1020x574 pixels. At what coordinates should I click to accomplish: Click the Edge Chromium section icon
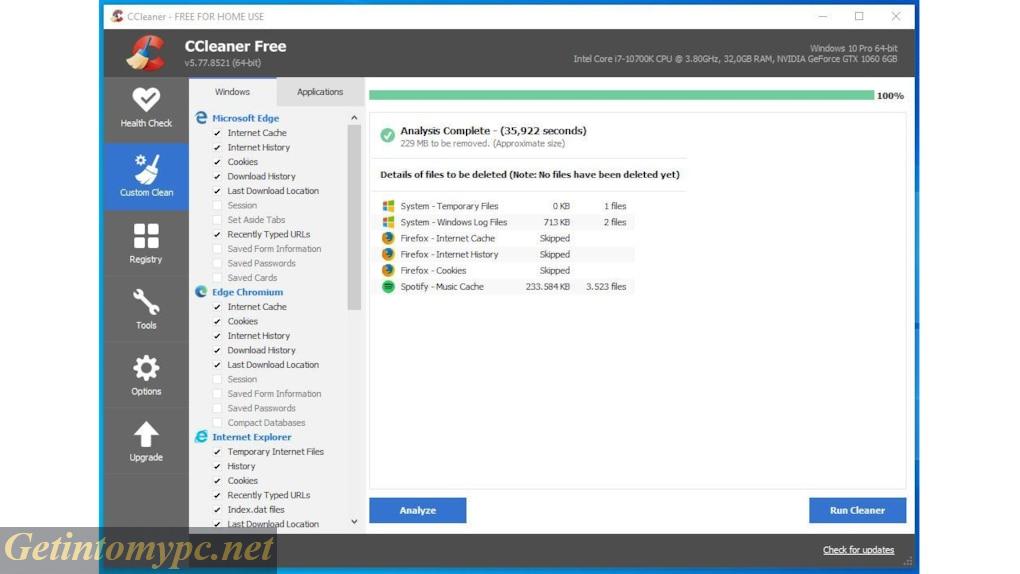[x=201, y=292]
